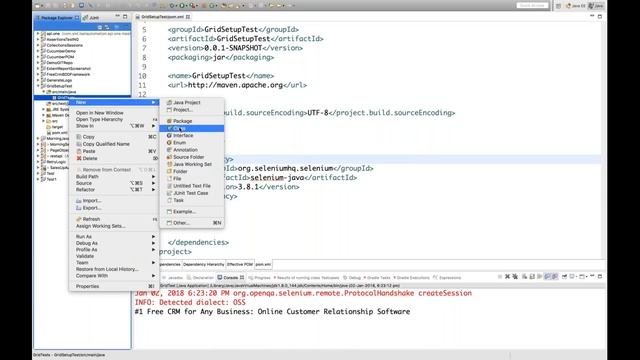This screenshot has width=640, height=360.
Task: Select src/main/java source folder
Action: tap(64, 92)
